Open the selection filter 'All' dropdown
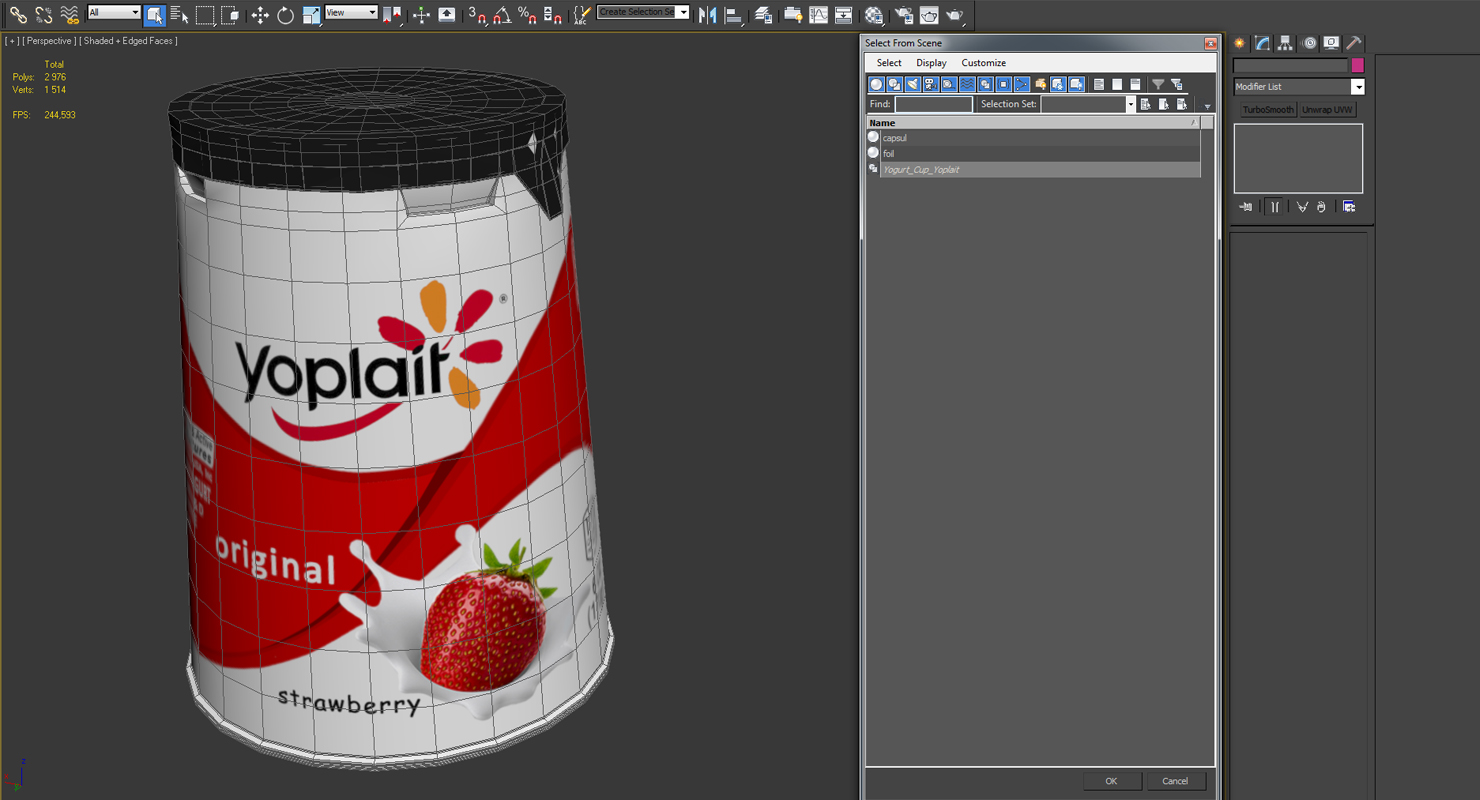Viewport: 1480px width, 800px height. [114, 13]
